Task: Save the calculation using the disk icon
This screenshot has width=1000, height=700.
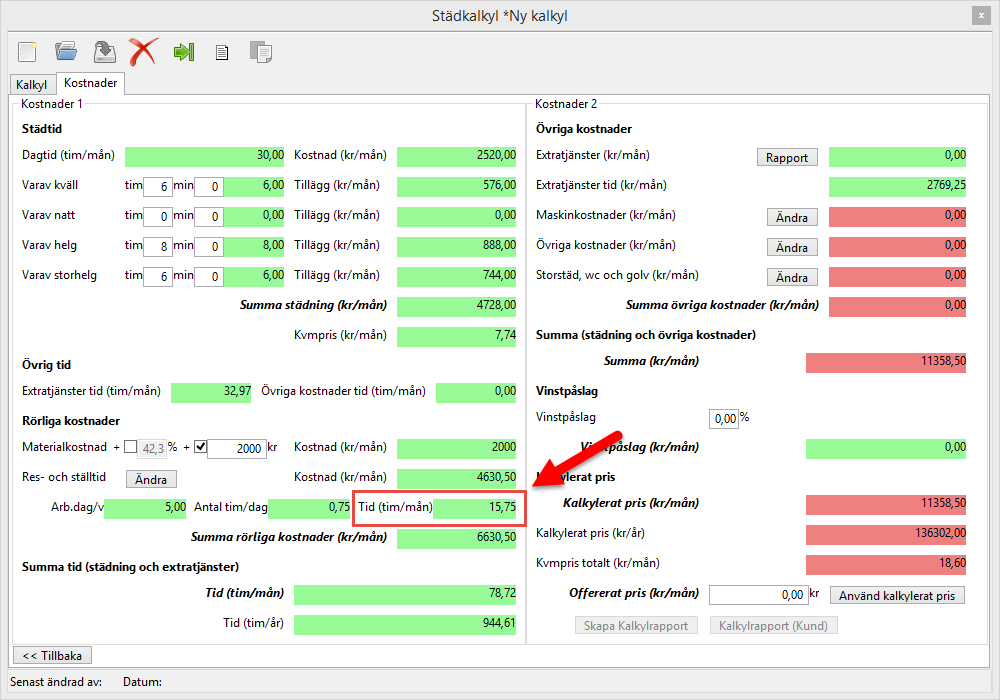Action: click(104, 52)
